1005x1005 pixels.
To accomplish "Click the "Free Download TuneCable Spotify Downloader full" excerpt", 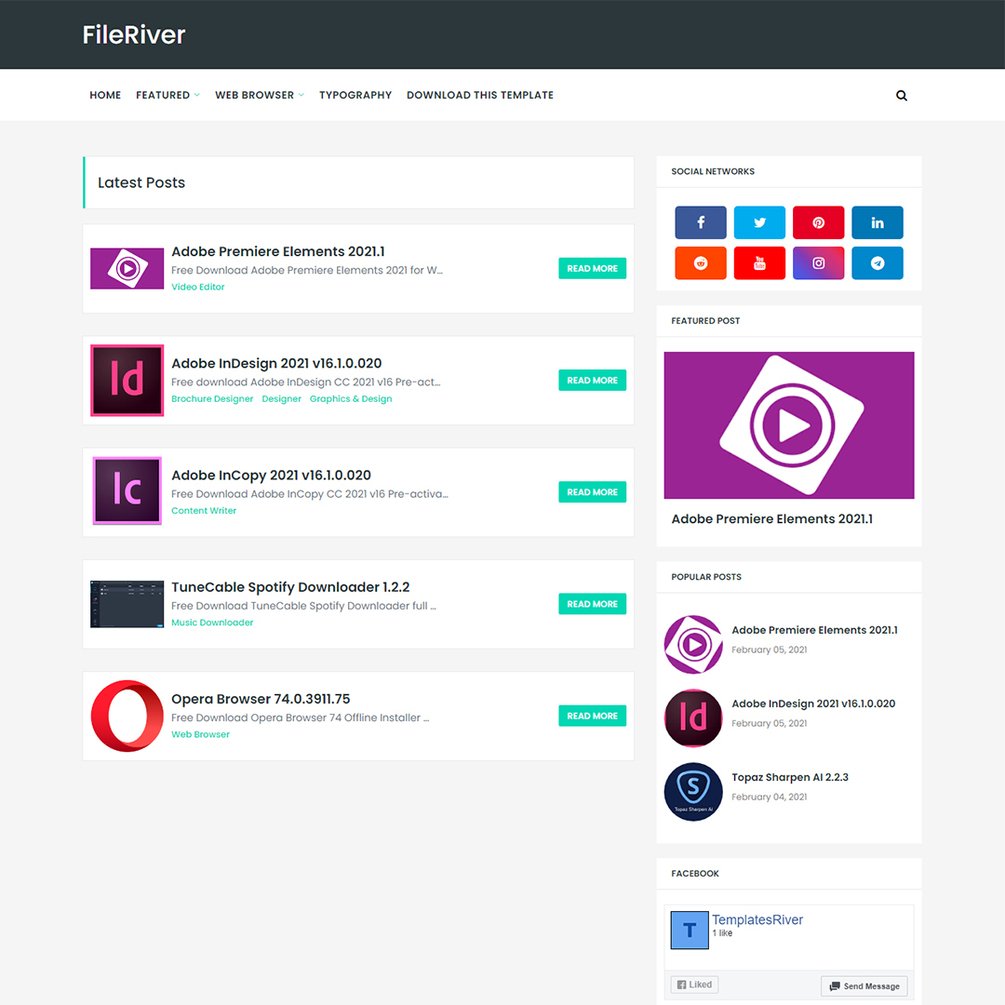I will (x=304, y=606).
